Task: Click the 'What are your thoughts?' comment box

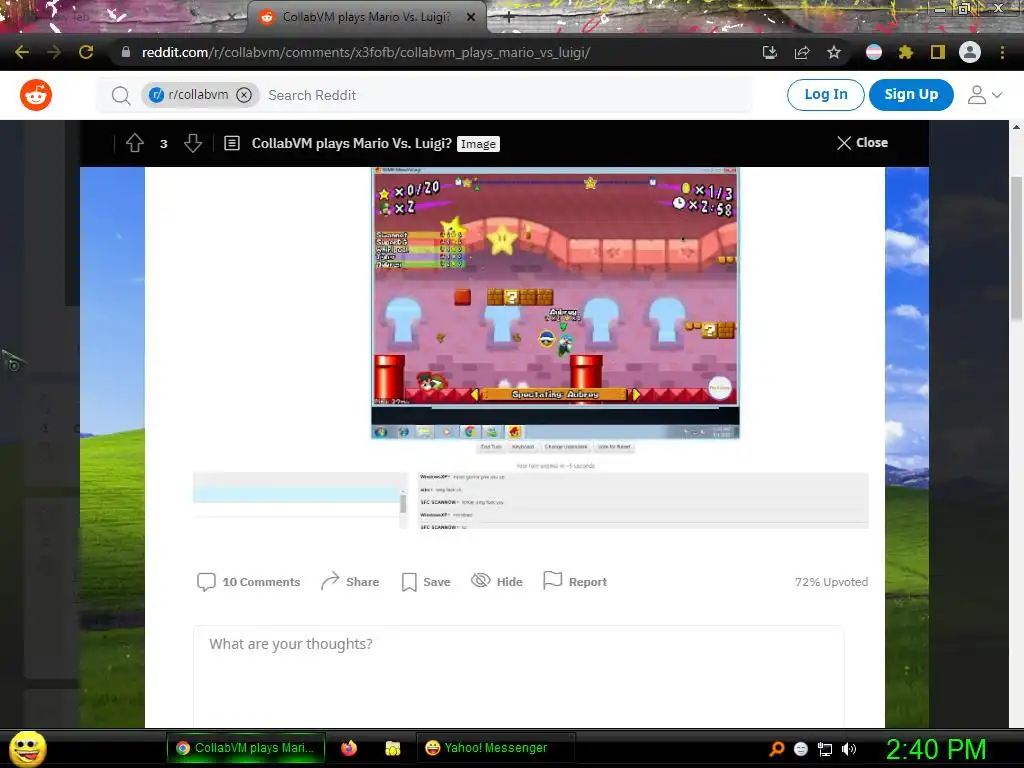Action: pyautogui.click(x=519, y=676)
